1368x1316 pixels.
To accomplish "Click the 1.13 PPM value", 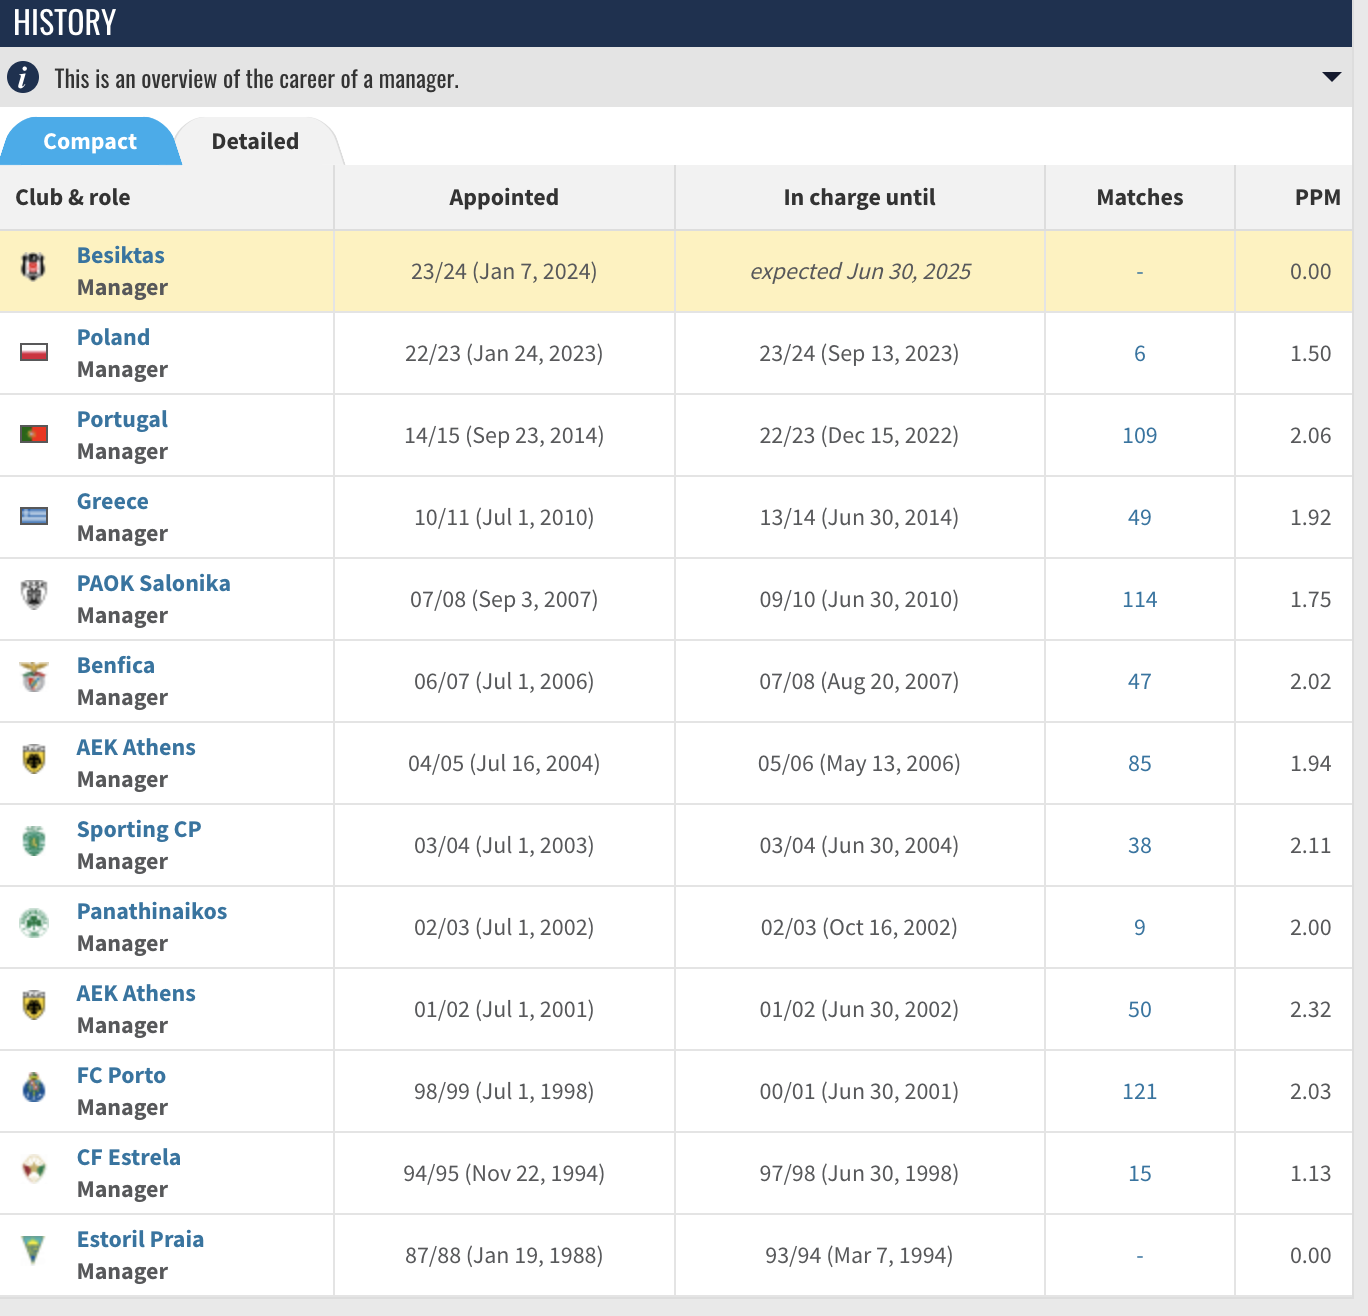I will point(1310,1173).
